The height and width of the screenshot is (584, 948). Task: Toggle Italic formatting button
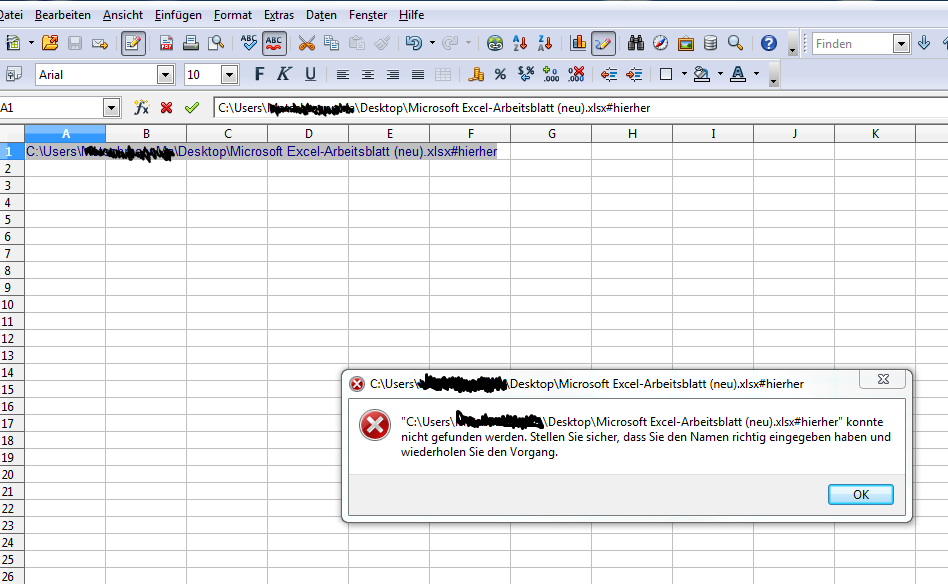tap(284, 74)
